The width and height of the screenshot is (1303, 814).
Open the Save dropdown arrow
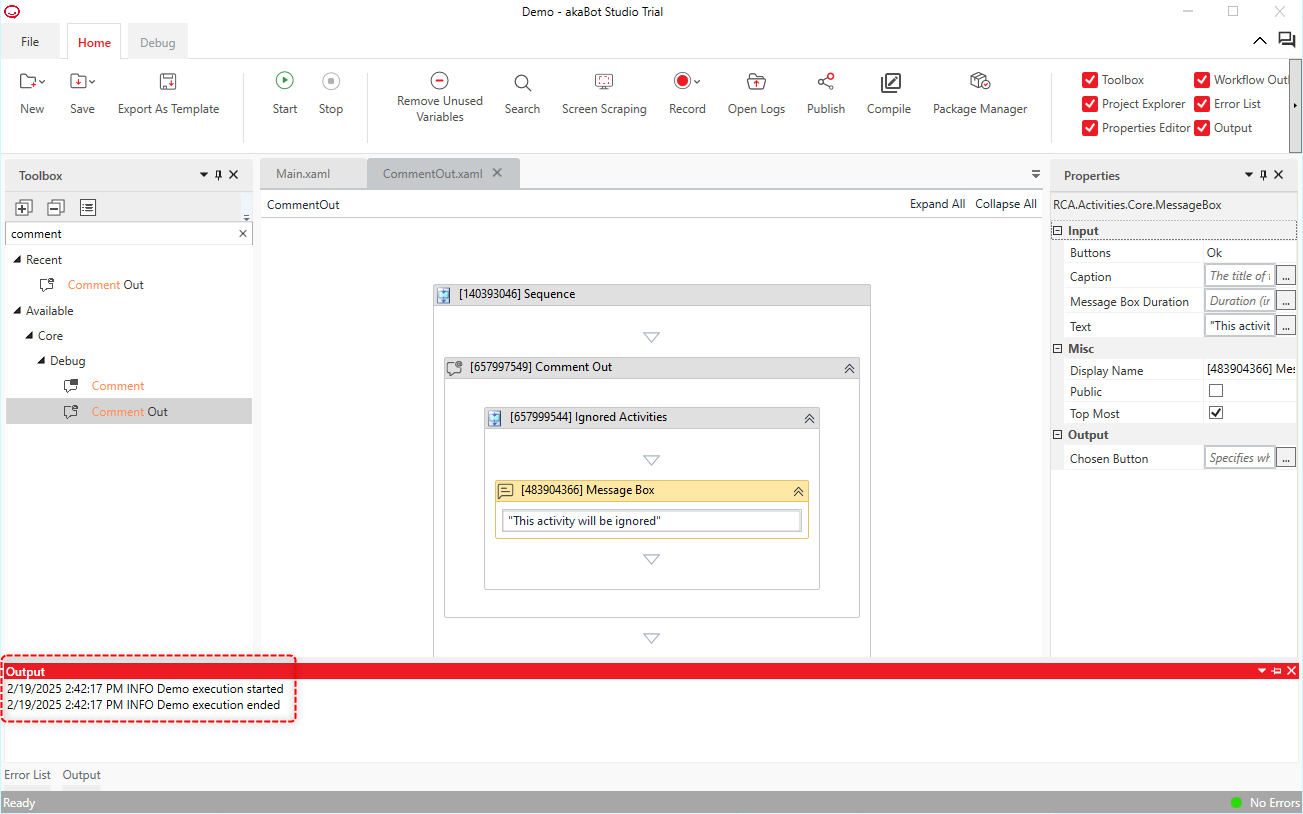pos(92,82)
